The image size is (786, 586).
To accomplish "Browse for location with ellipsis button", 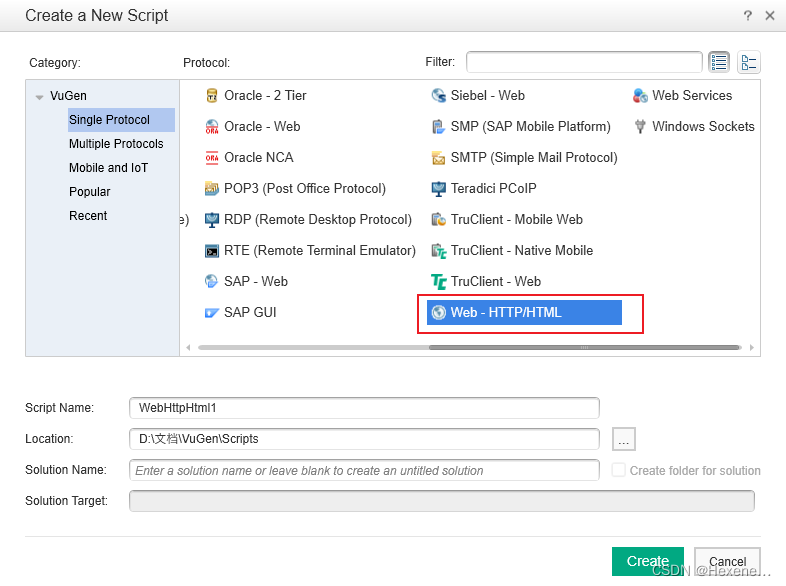I will [x=624, y=439].
